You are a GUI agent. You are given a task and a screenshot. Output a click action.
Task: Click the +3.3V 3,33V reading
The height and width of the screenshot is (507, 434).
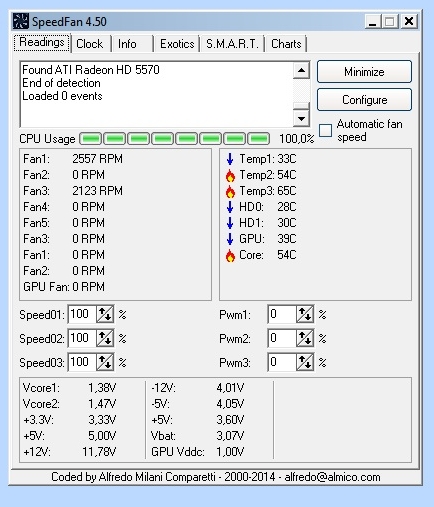click(x=69, y=420)
